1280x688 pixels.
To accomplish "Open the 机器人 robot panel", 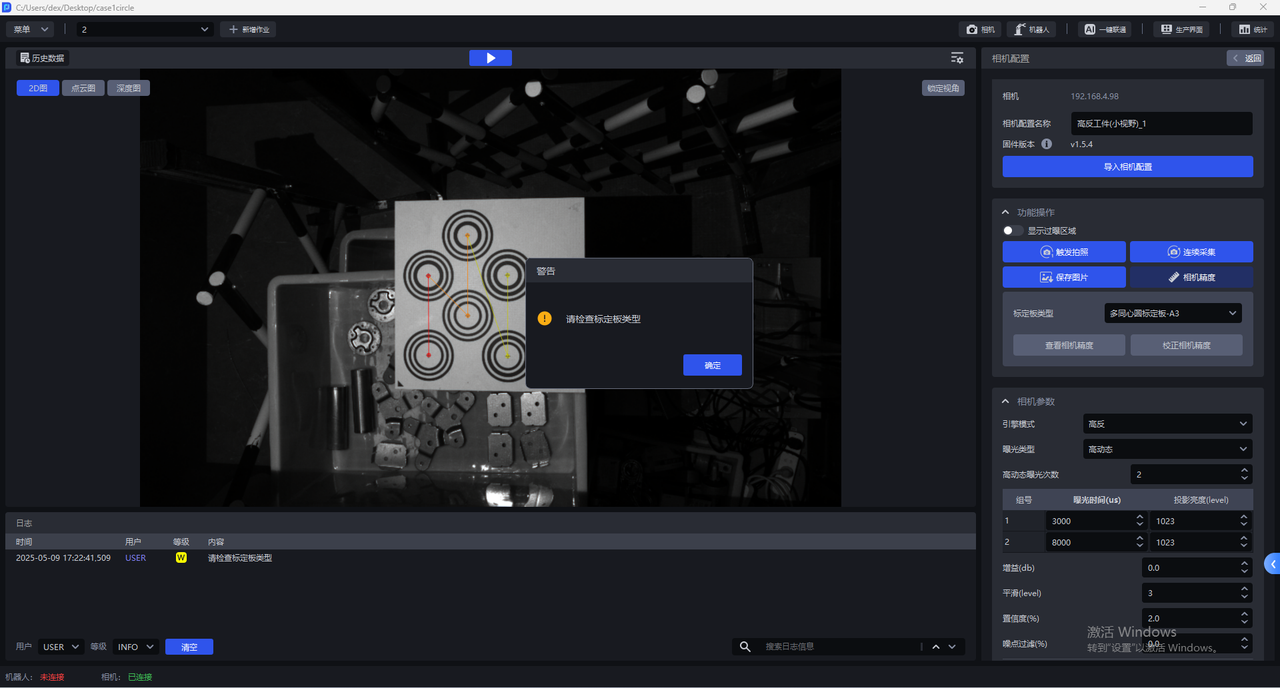I will point(1031,30).
